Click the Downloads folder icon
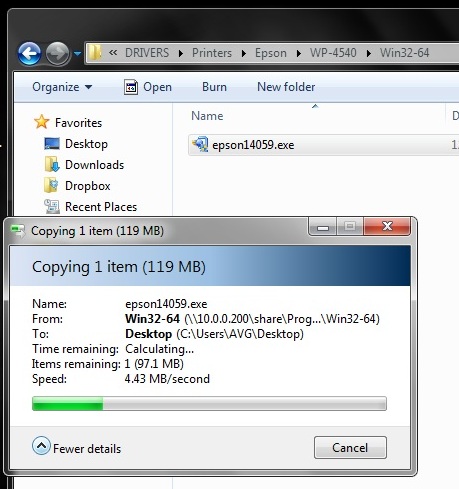Image resolution: width=459 pixels, height=489 pixels. (x=52, y=164)
